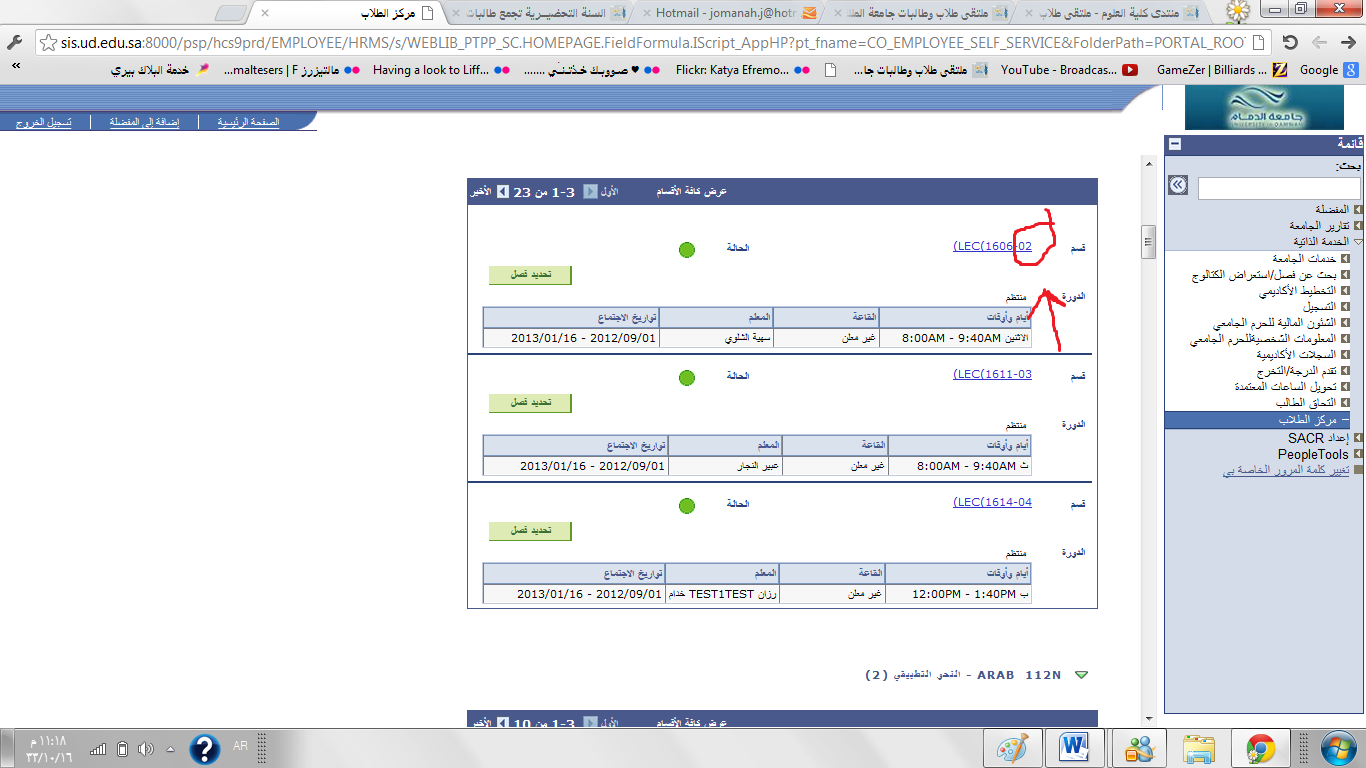The image size is (1366, 768).
Task: Open the Google bookmark
Action: pos(1328,70)
